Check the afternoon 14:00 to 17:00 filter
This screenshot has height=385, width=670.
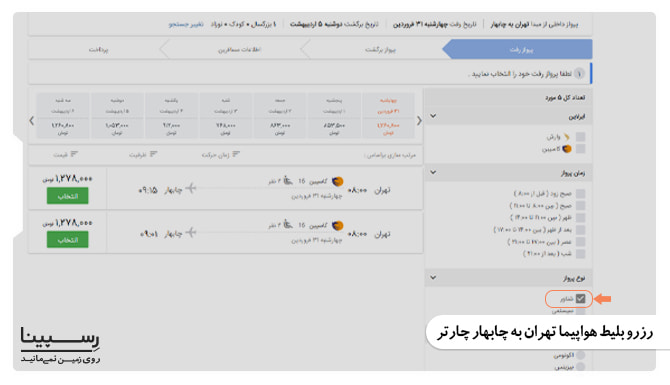(x=580, y=229)
